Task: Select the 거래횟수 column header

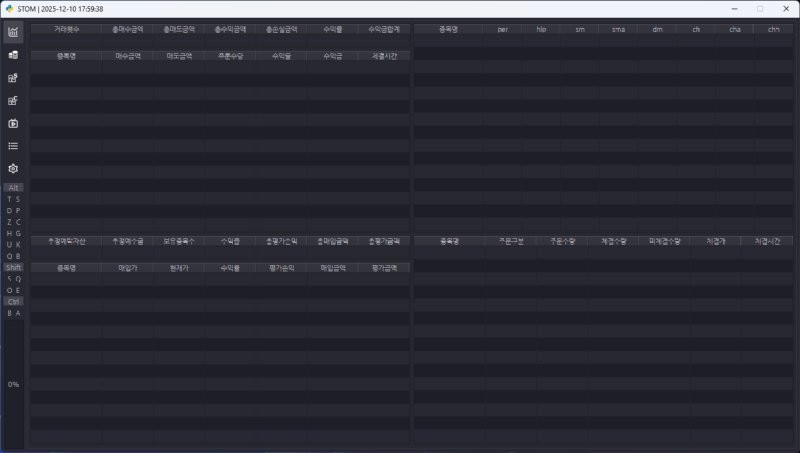Action: (x=67, y=29)
